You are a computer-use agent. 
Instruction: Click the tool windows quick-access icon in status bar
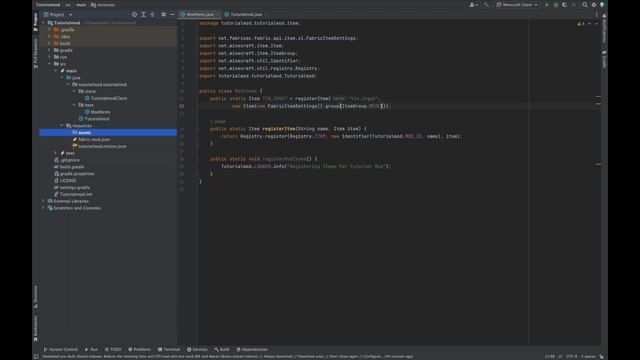[36, 356]
